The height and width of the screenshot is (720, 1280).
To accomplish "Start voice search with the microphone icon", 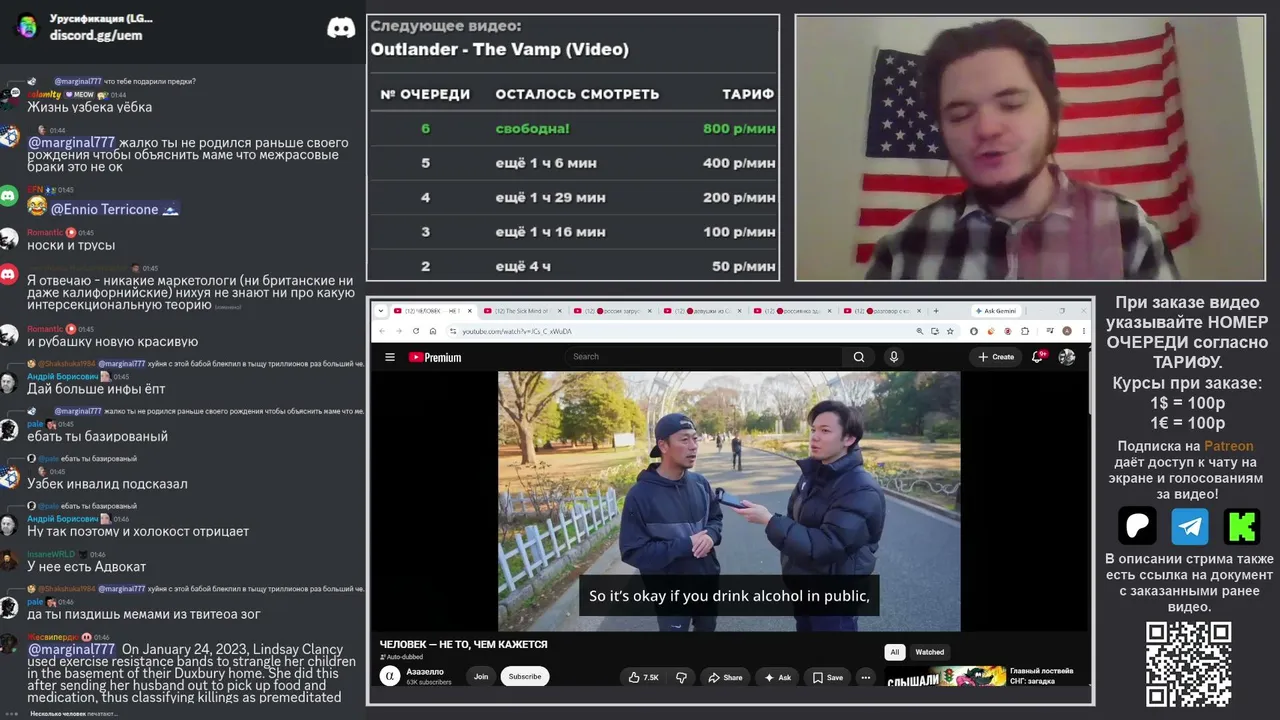I will tap(894, 357).
